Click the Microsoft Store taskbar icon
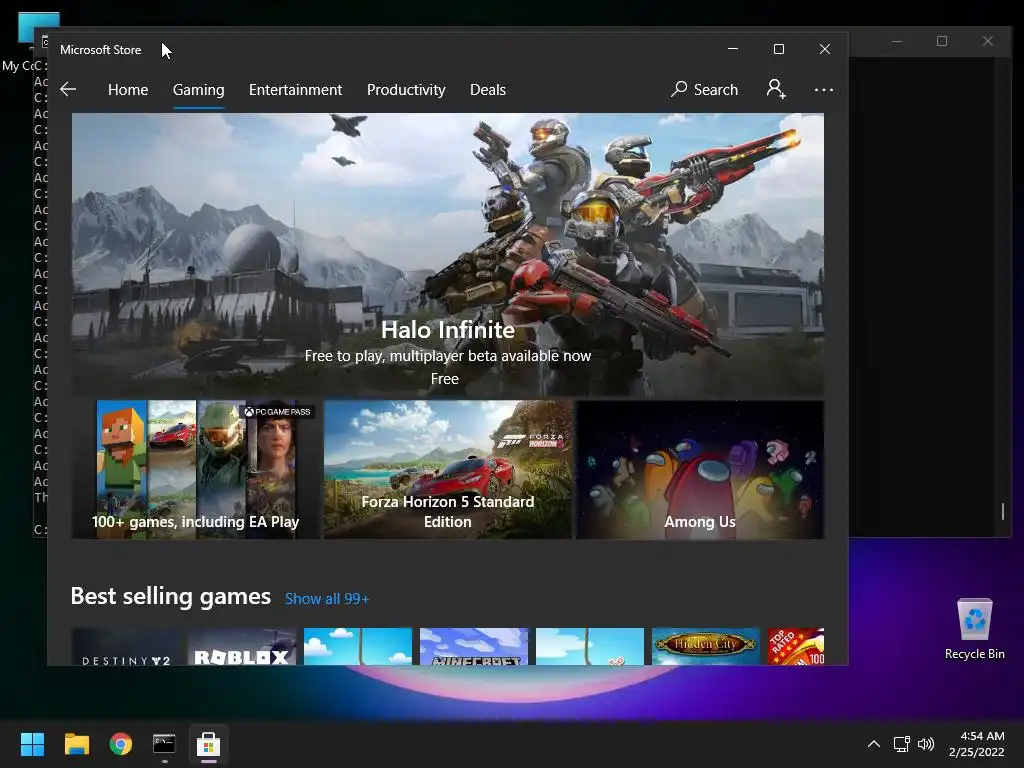The width and height of the screenshot is (1024, 768). [208, 744]
